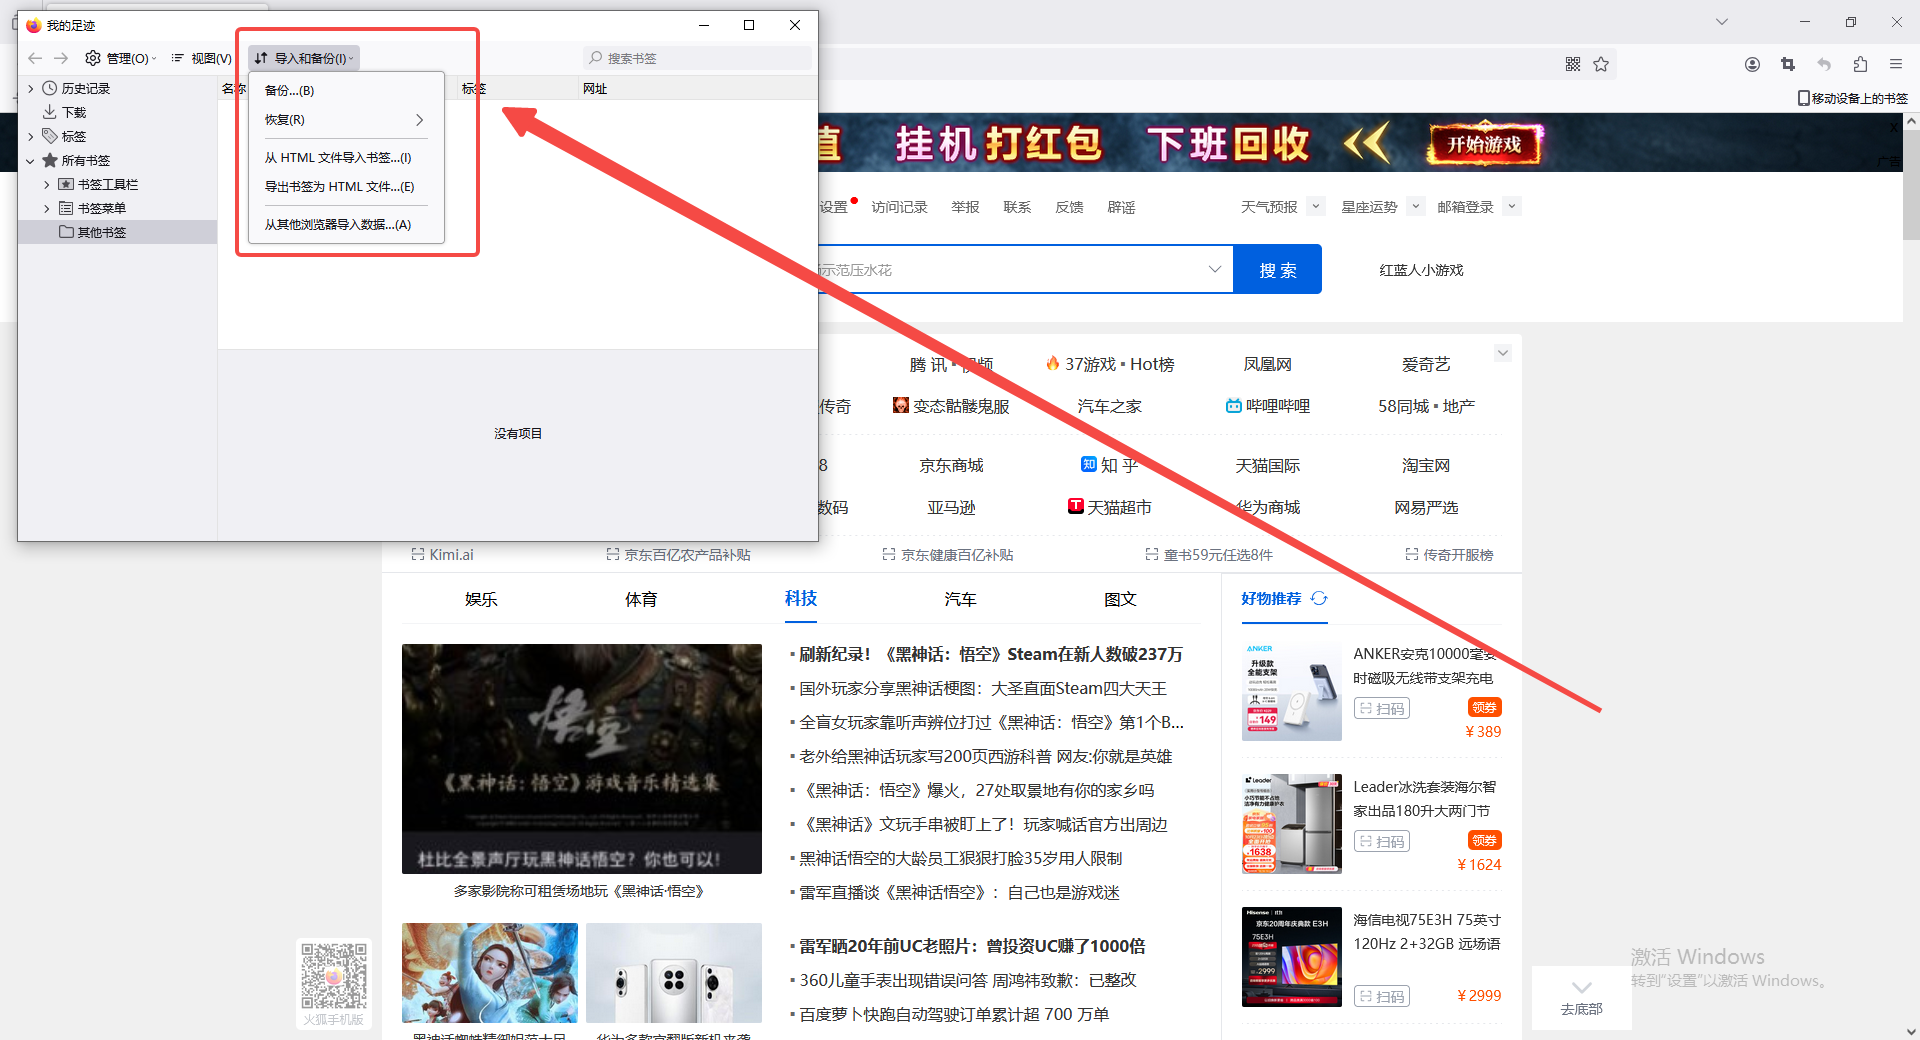
Task: Expand the 书签菜单 folder
Action: (47, 208)
